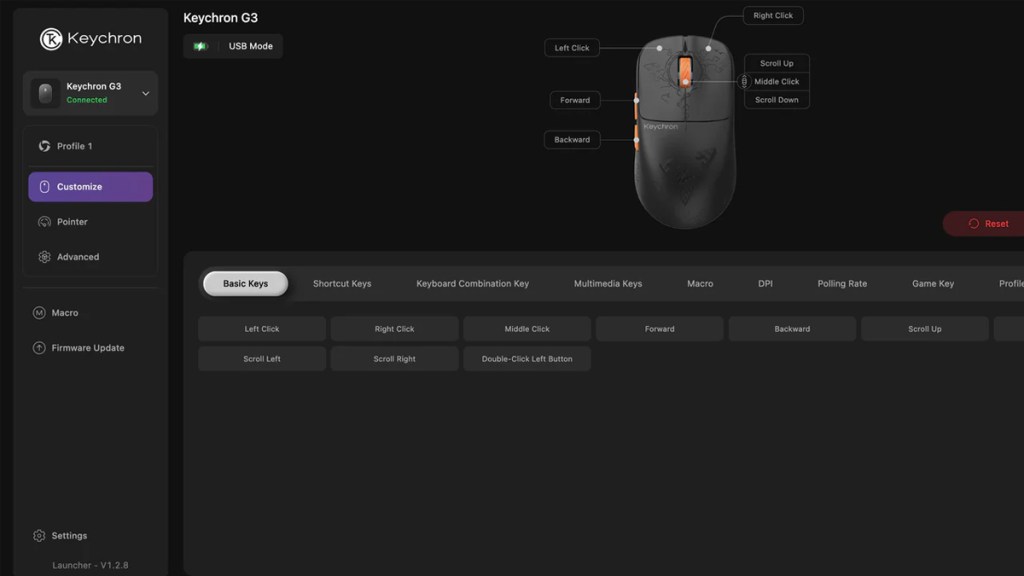Screen dimensions: 1024x576
Task: Select the Forward label on the mouse diagram
Action: (x=575, y=100)
